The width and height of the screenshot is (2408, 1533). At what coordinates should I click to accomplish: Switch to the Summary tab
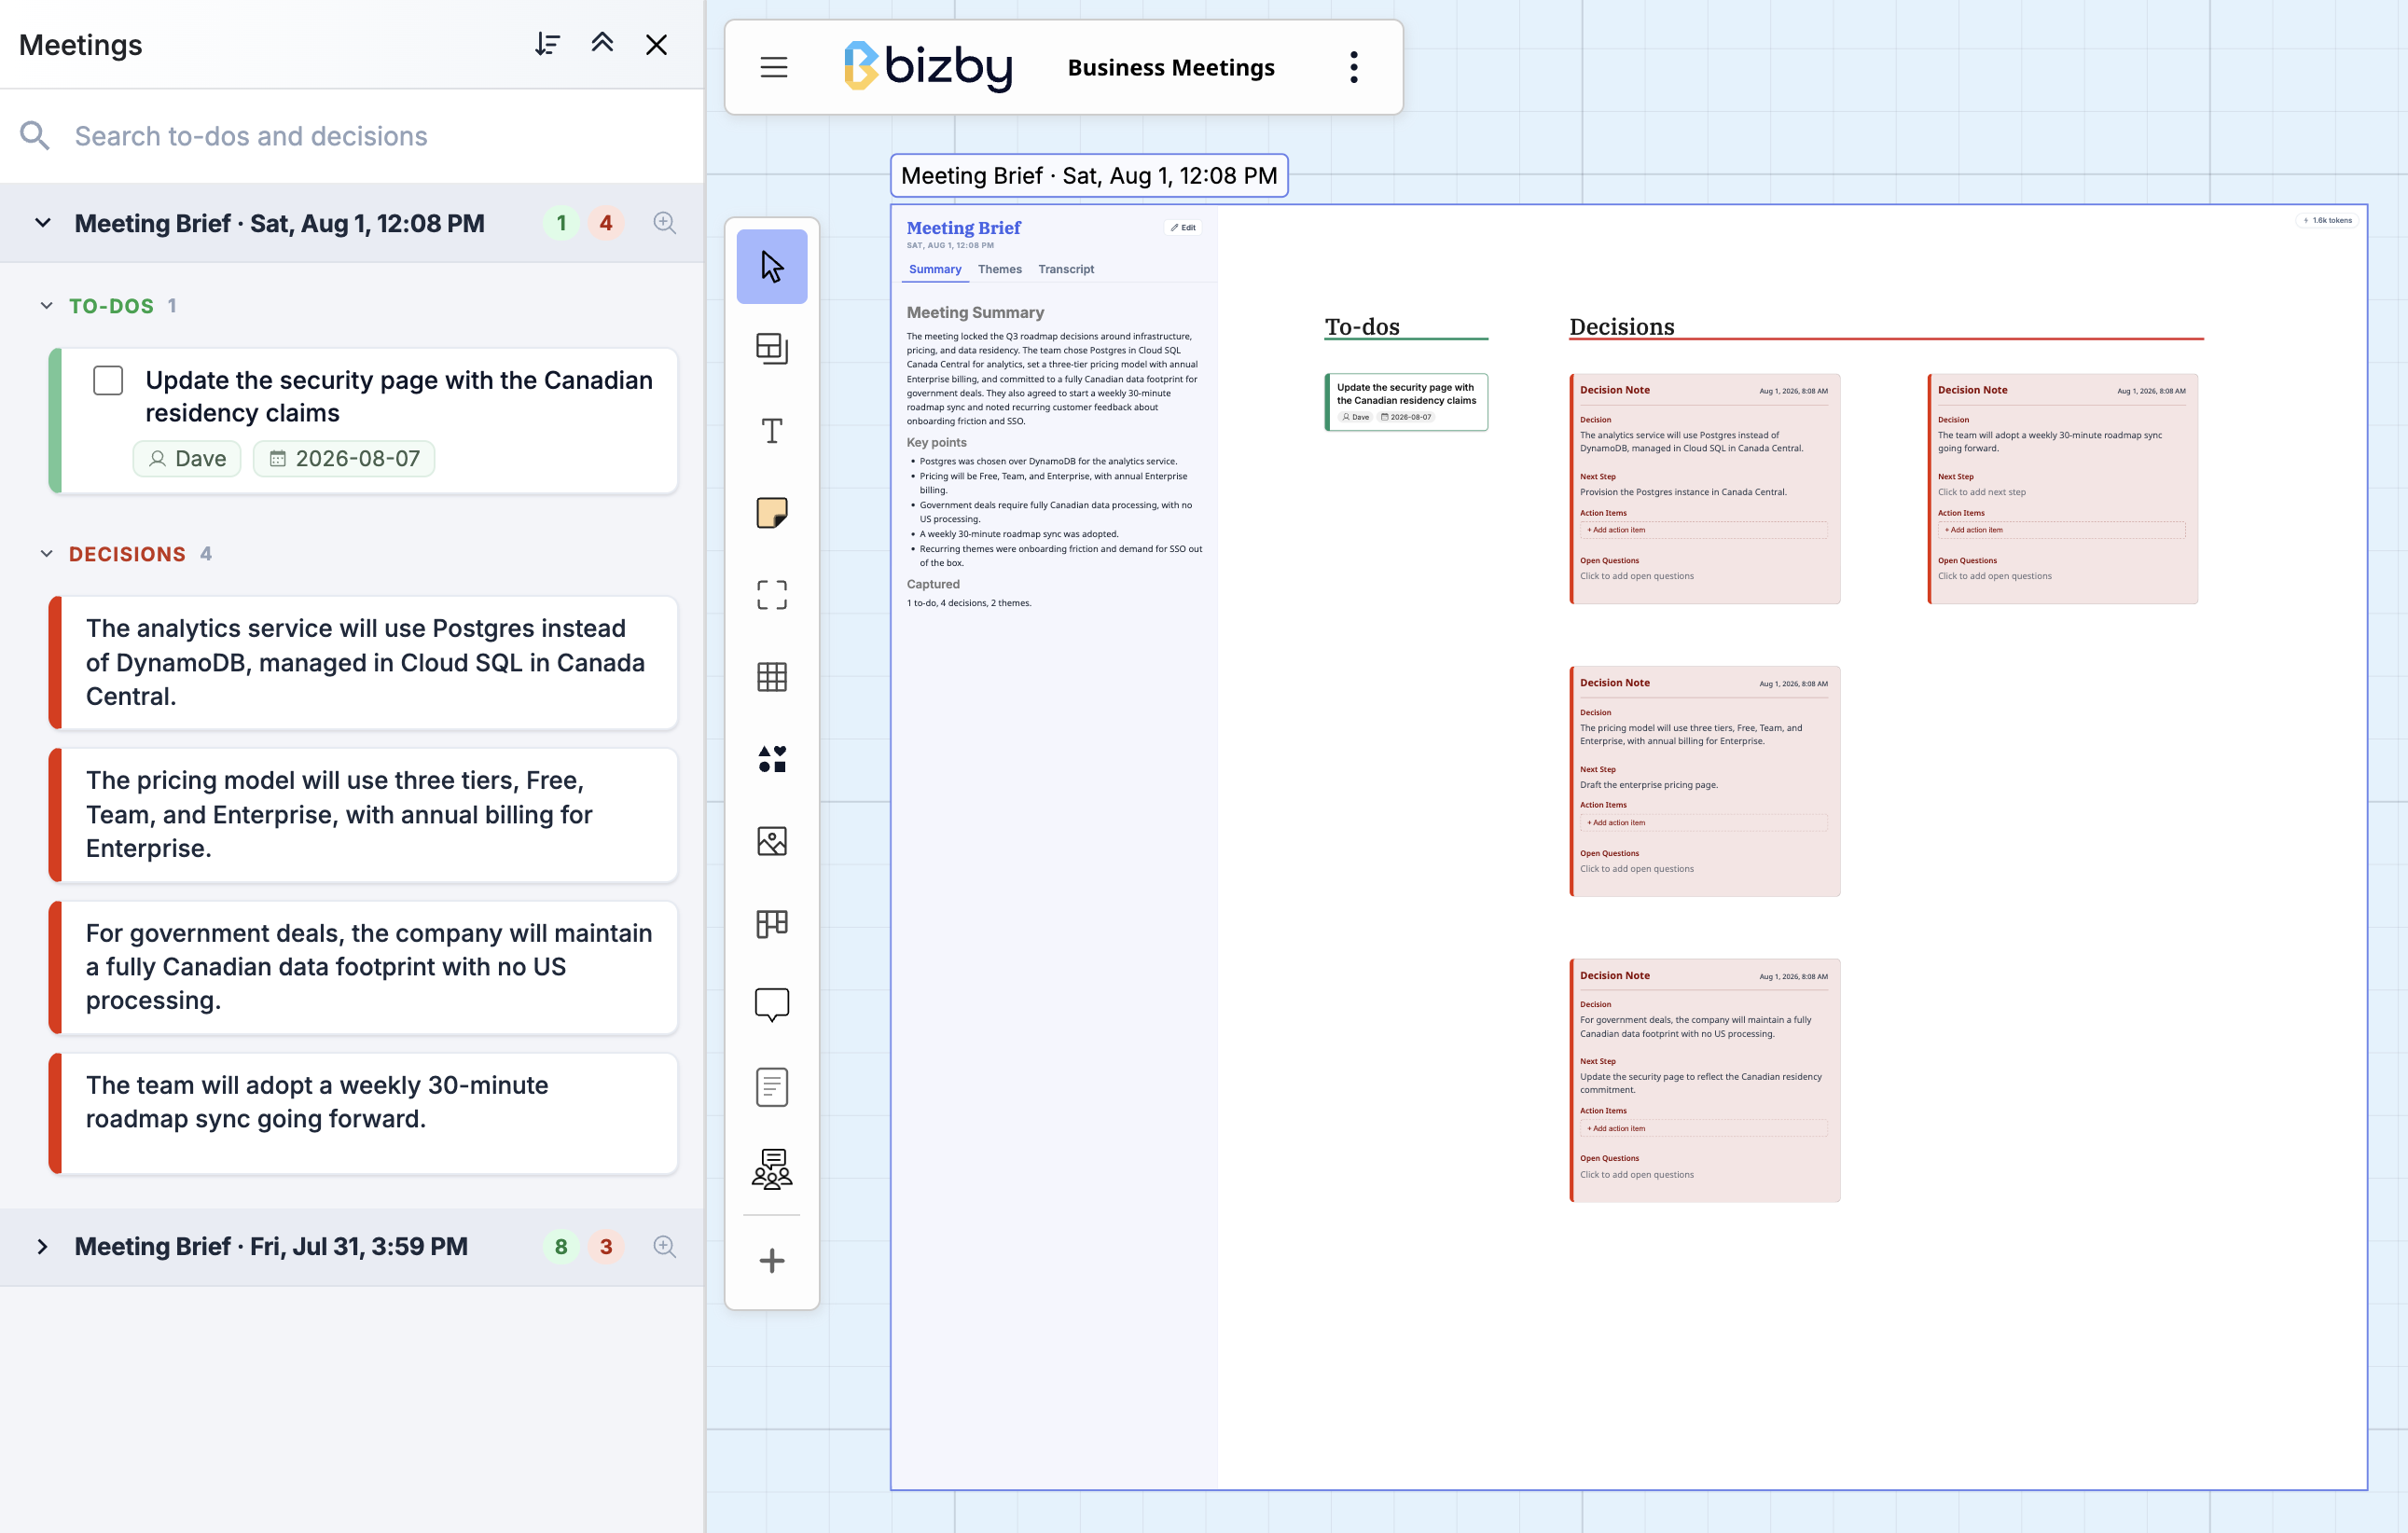coord(934,269)
